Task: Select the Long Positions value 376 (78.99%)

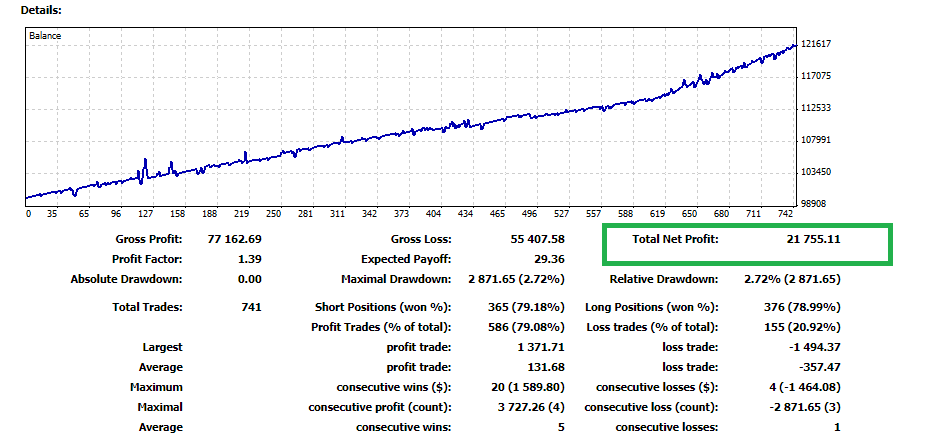Action: [800, 307]
